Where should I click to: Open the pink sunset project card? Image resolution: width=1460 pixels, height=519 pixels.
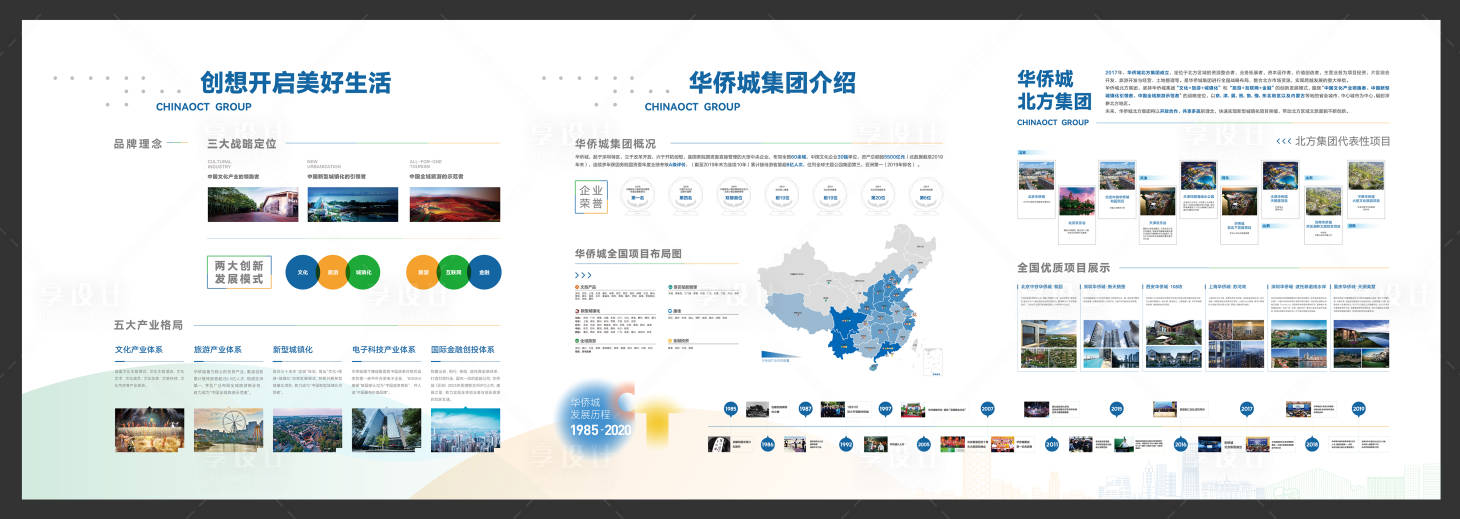coord(1076,215)
